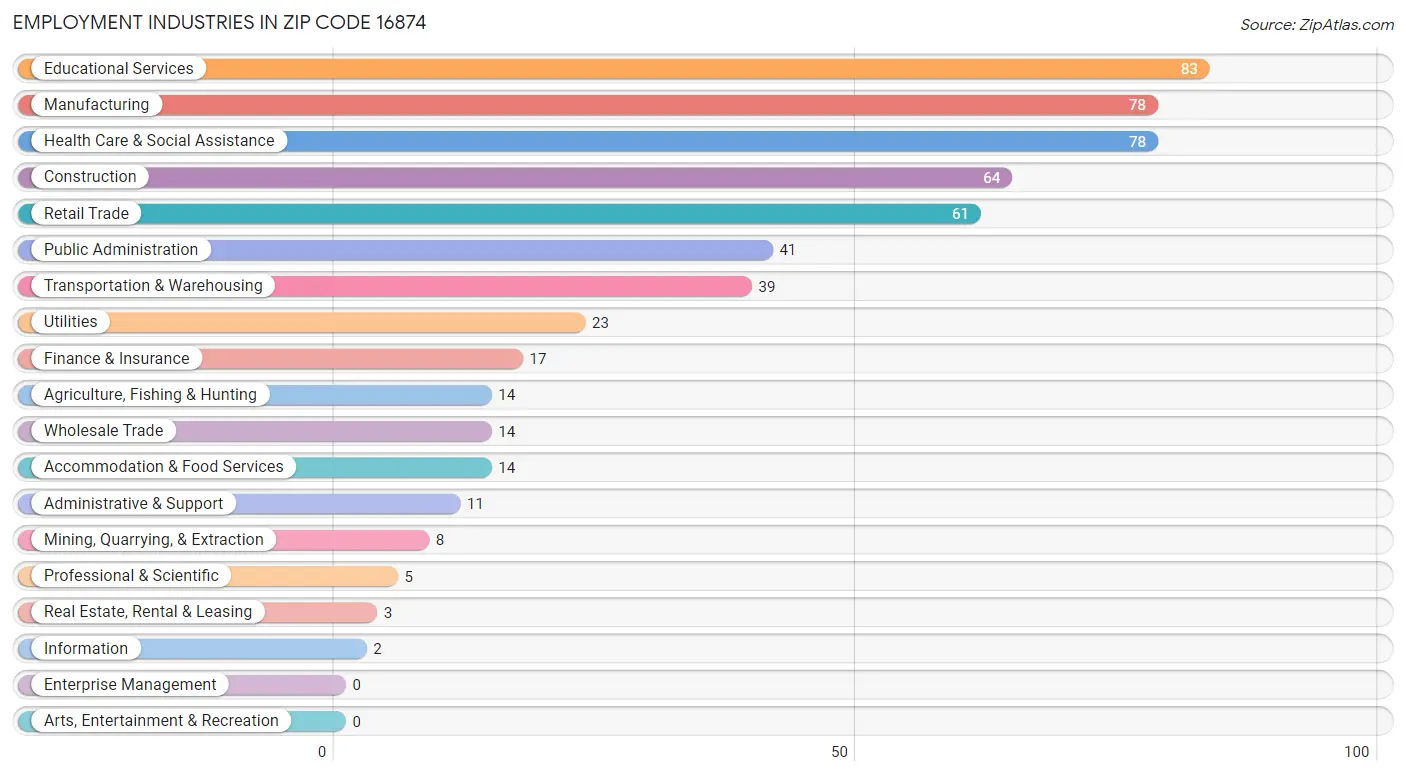Image resolution: width=1406 pixels, height=776 pixels.
Task: Click the value 2 beside Information bar
Action: [x=377, y=649]
